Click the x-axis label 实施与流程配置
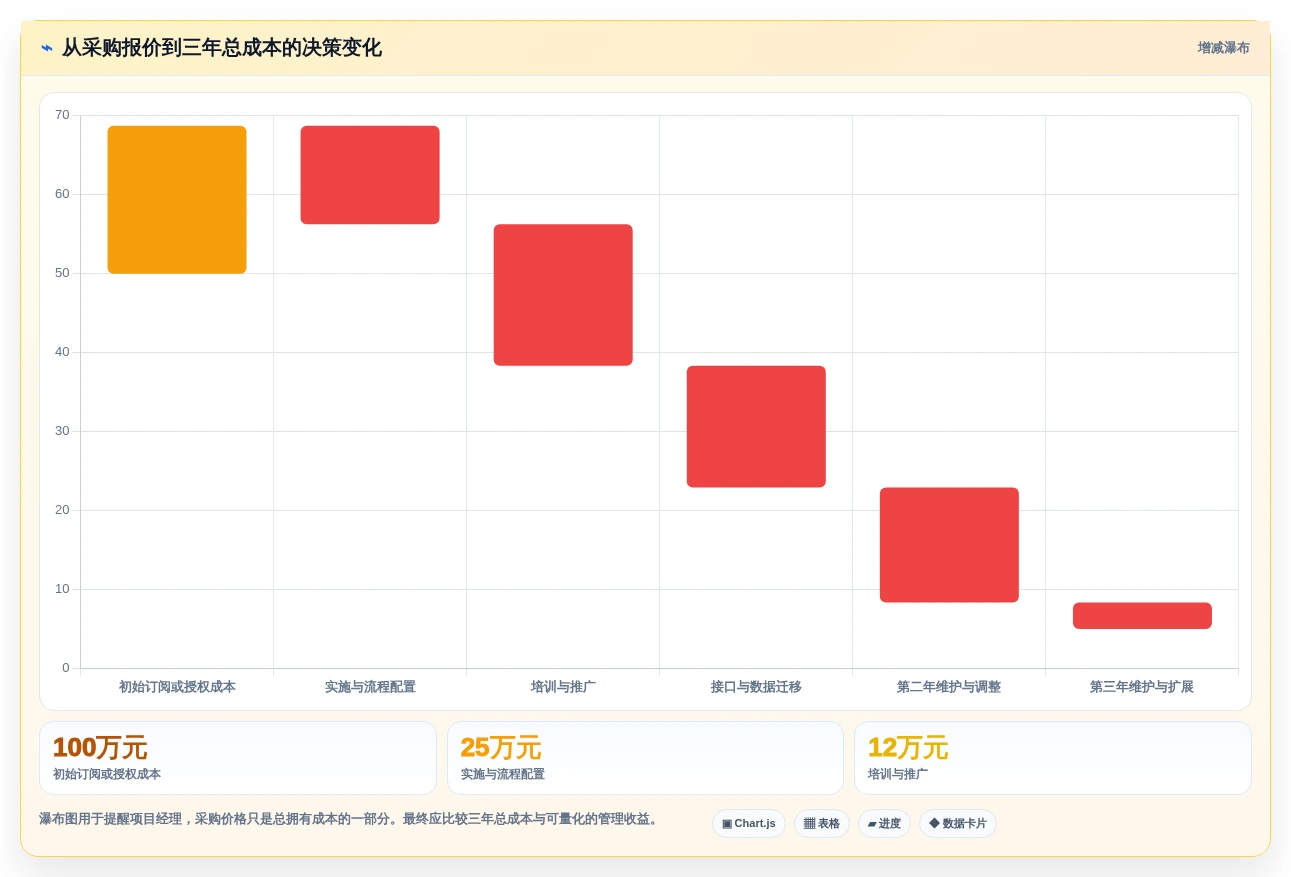Image resolution: width=1291 pixels, height=877 pixels. 370,687
